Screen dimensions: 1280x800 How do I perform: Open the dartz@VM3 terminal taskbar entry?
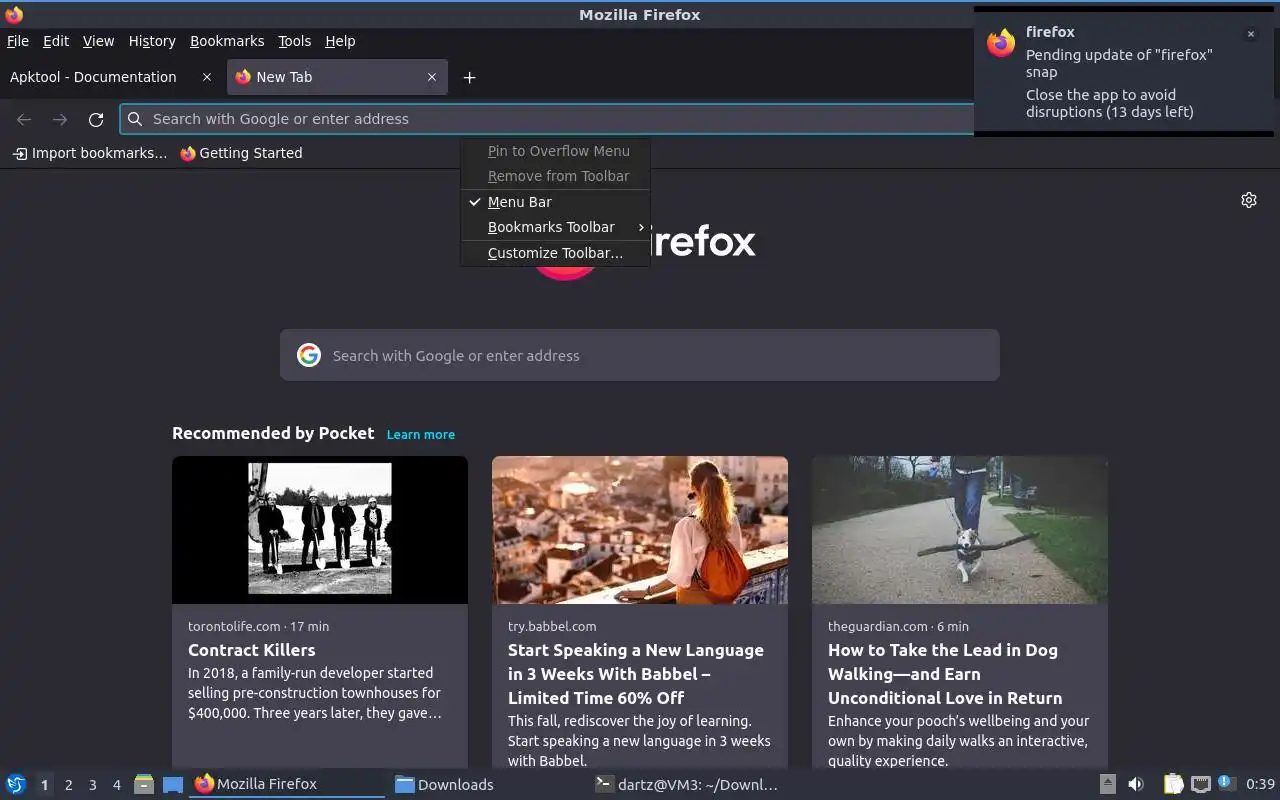pyautogui.click(x=688, y=784)
